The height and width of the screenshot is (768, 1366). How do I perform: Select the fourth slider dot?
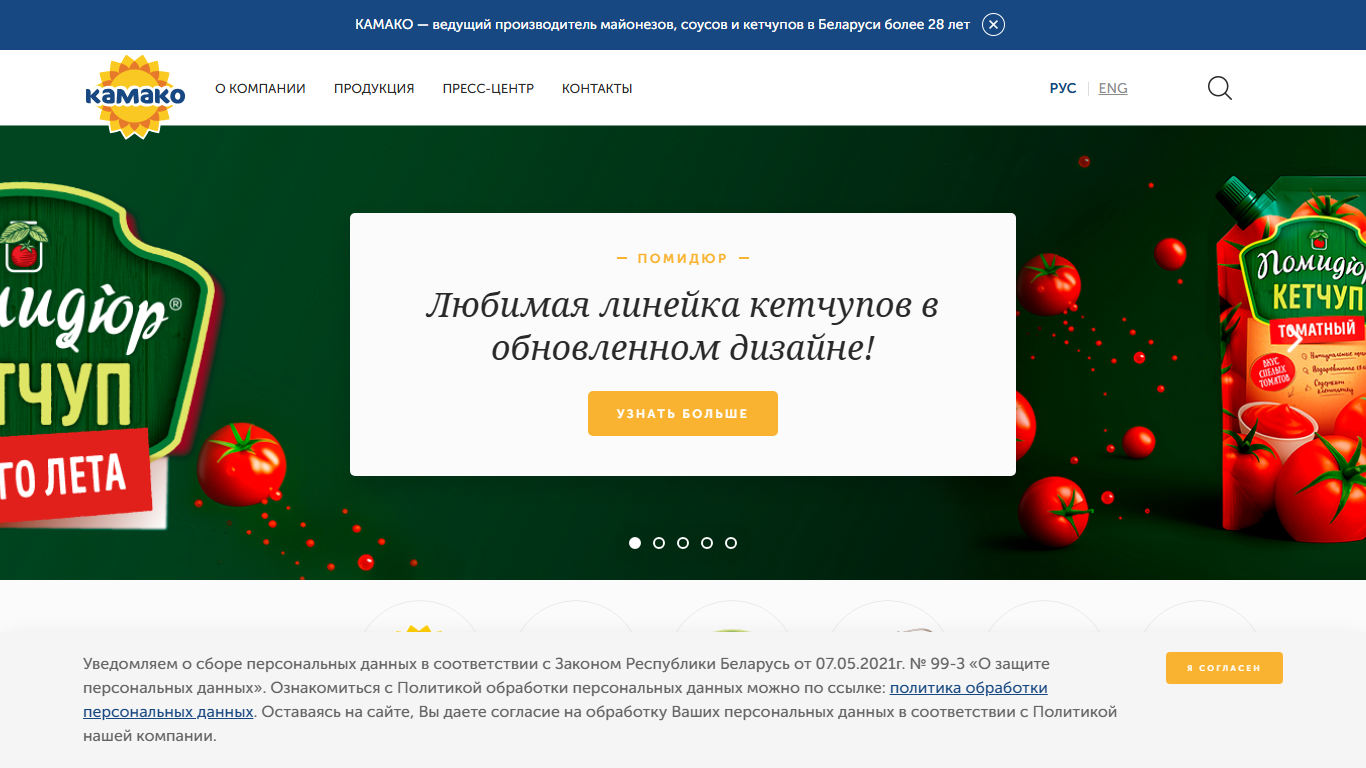(x=707, y=543)
